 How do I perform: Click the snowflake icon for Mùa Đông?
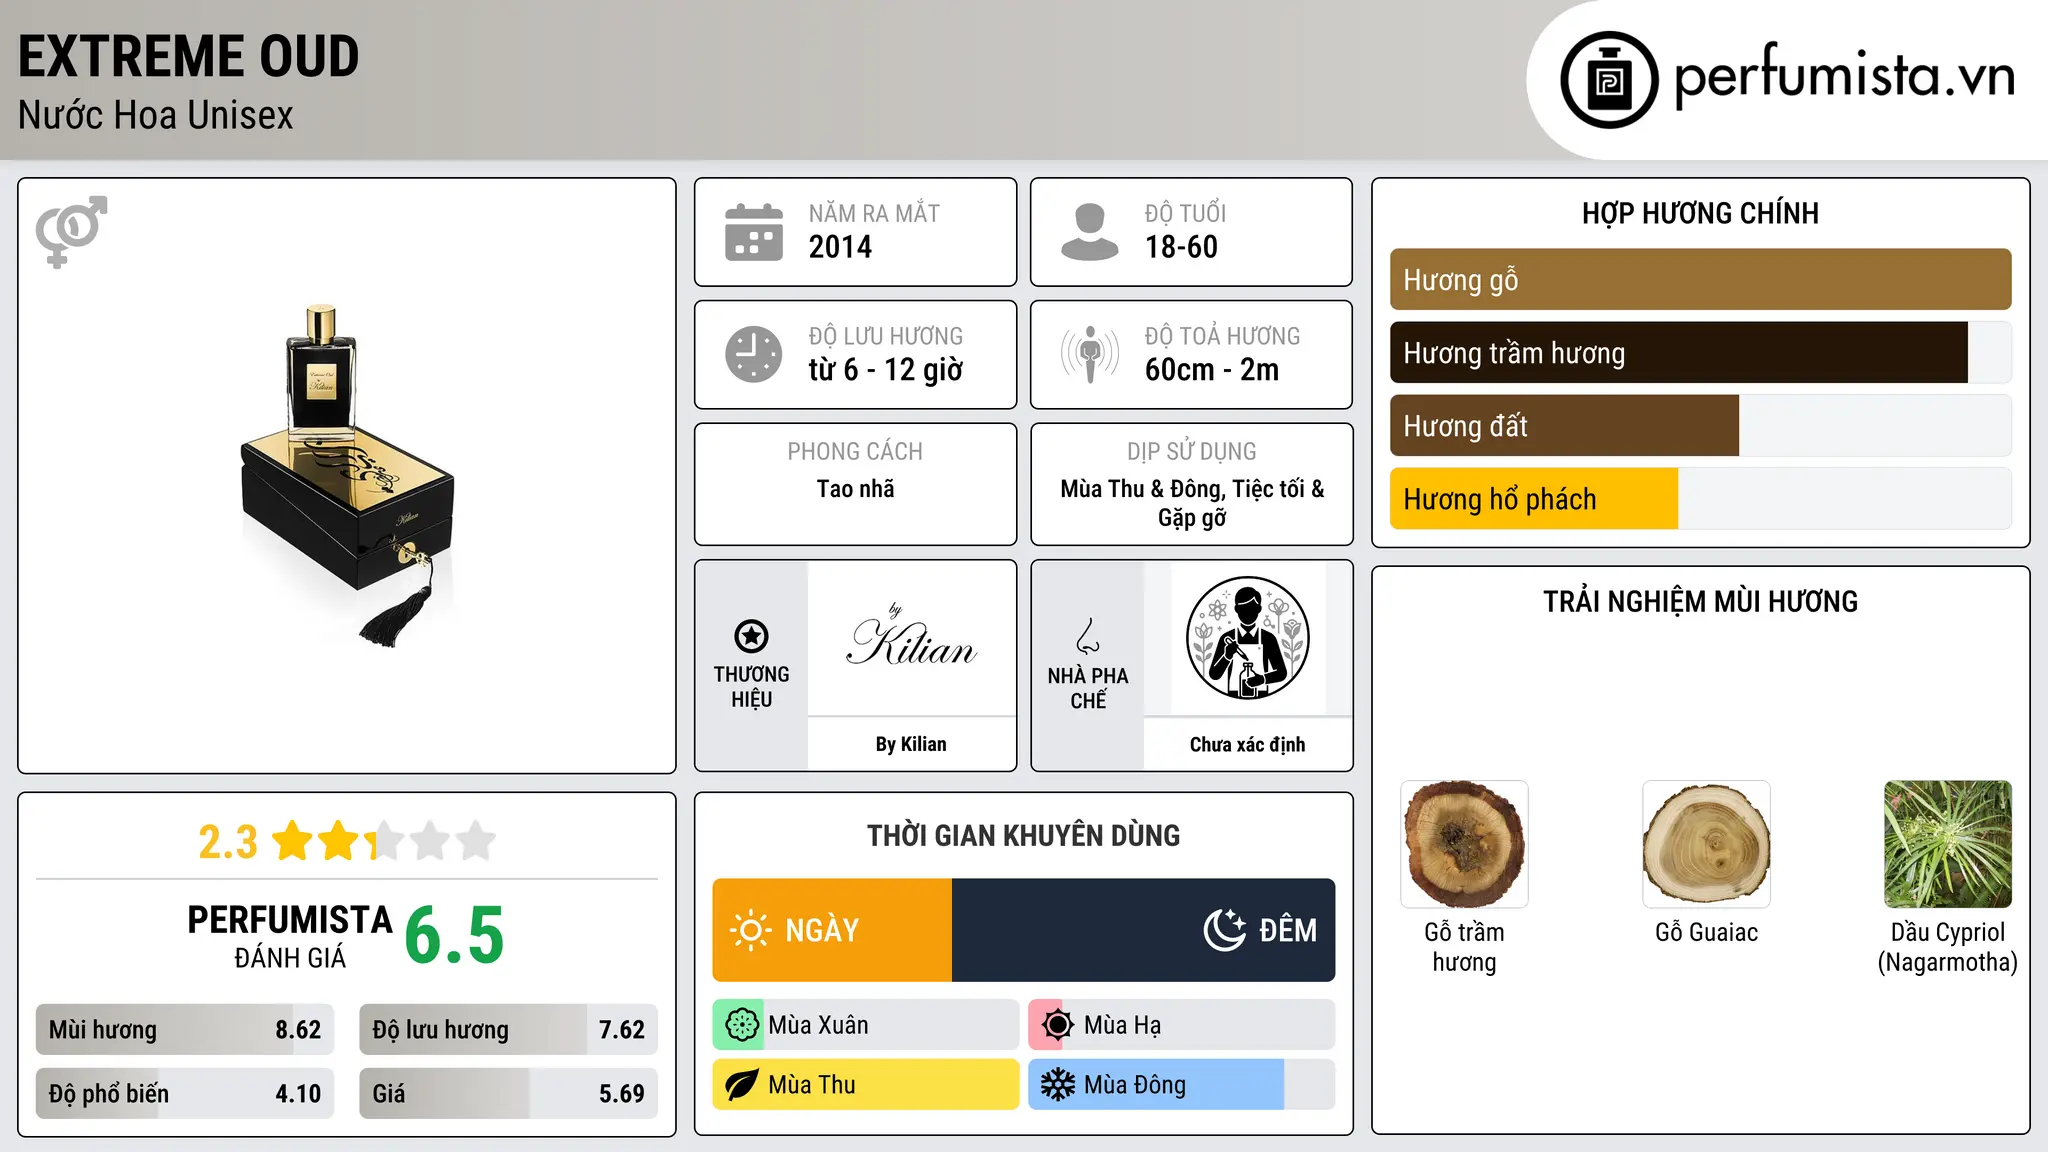coord(1057,1085)
